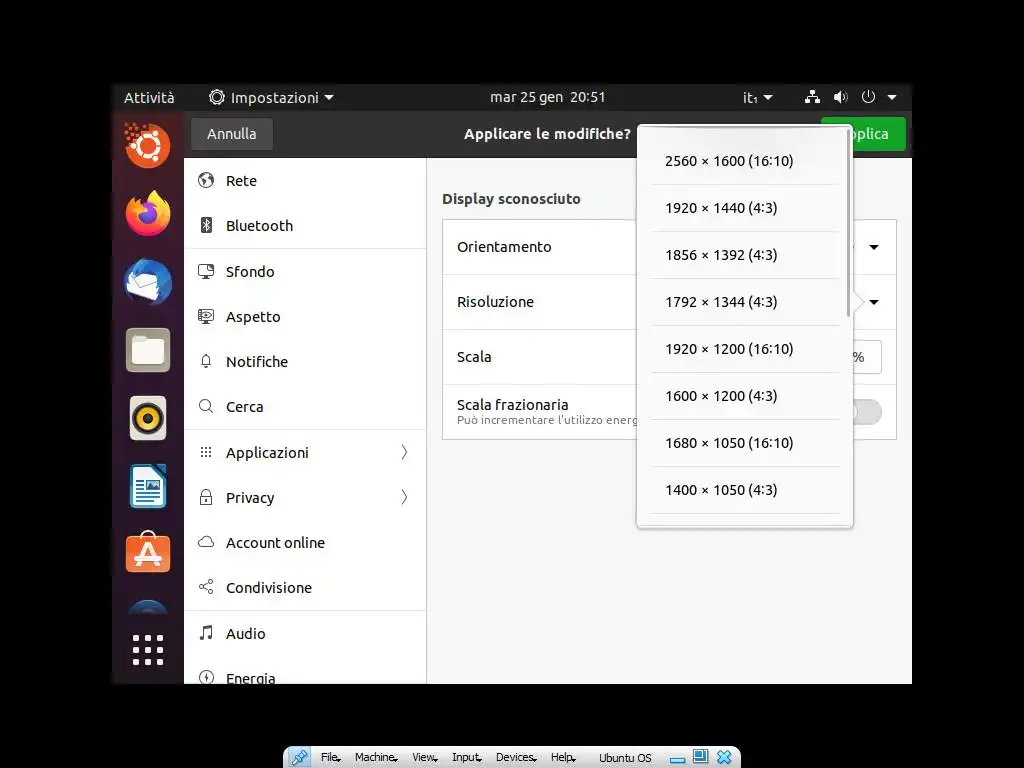
Task: Open Aspetto appearance settings
Action: point(305,317)
